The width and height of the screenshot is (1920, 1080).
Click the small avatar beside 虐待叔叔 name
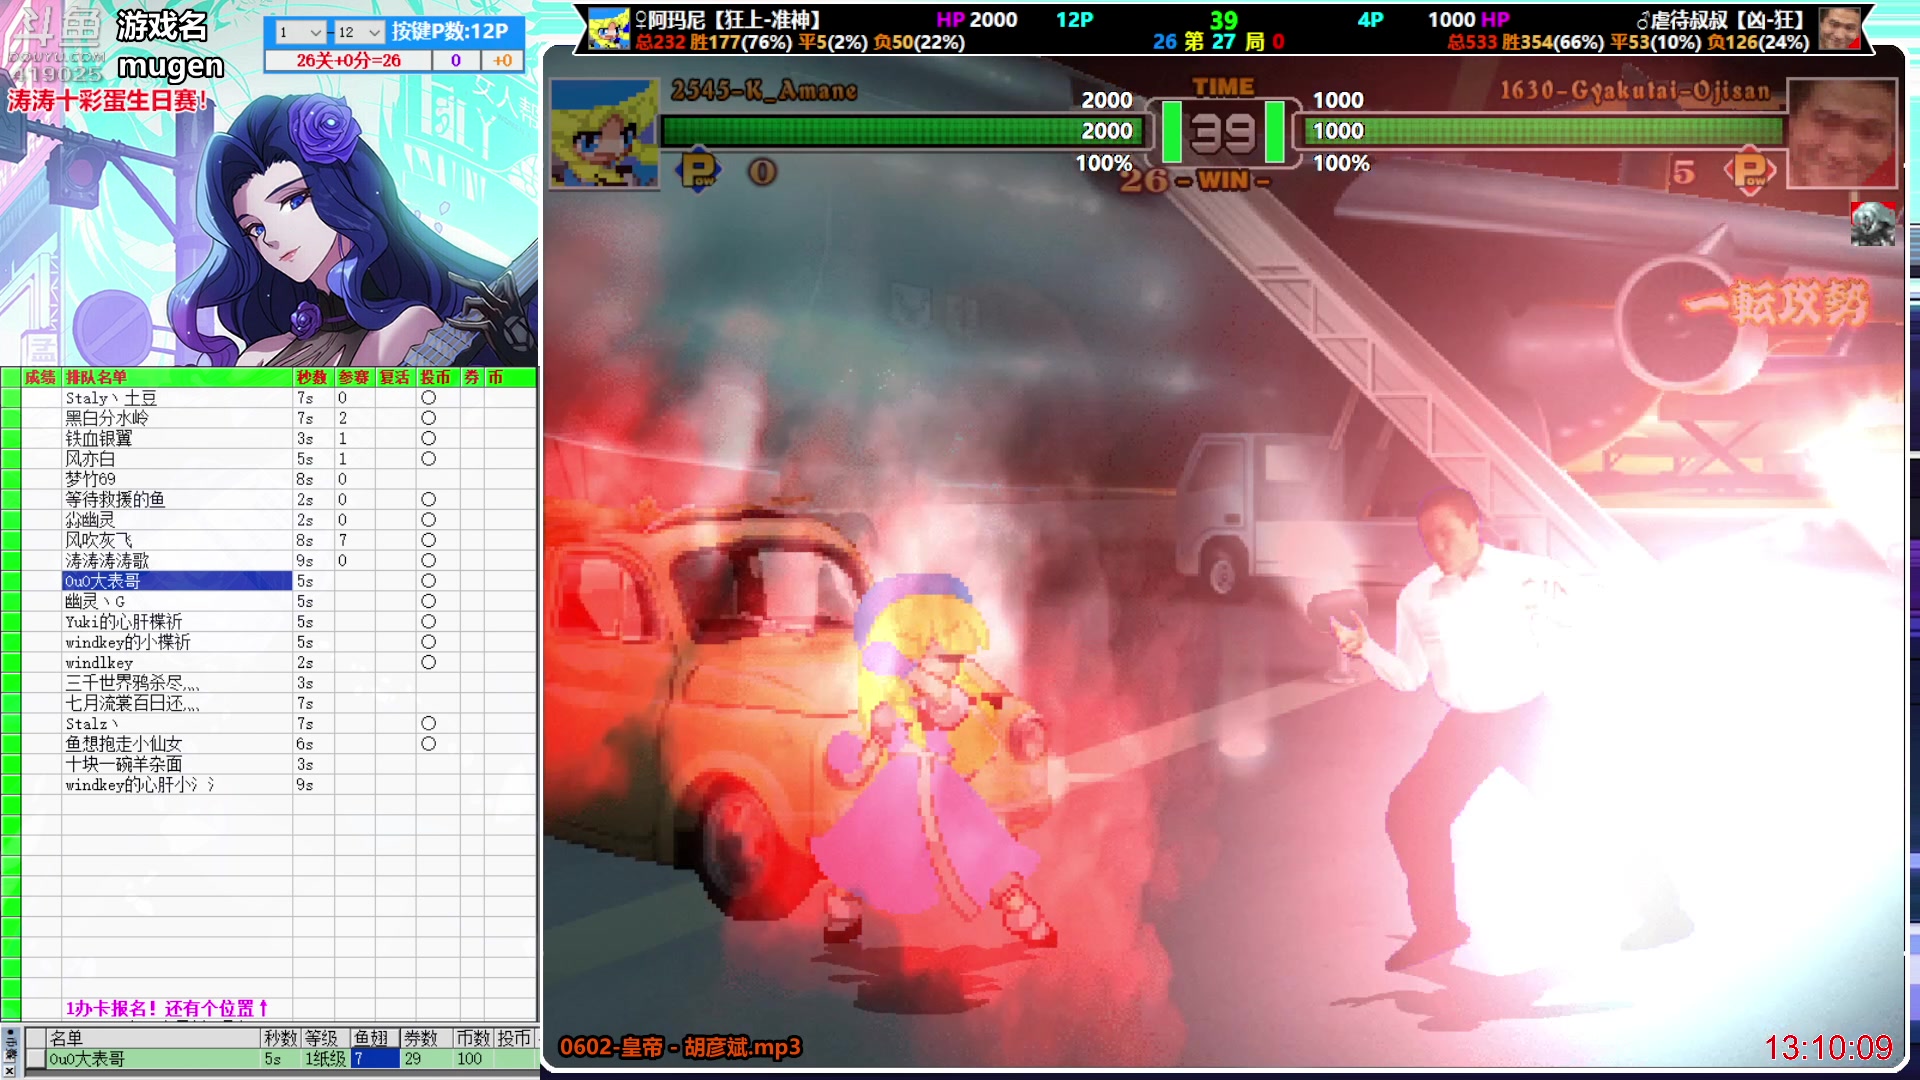[1840, 29]
